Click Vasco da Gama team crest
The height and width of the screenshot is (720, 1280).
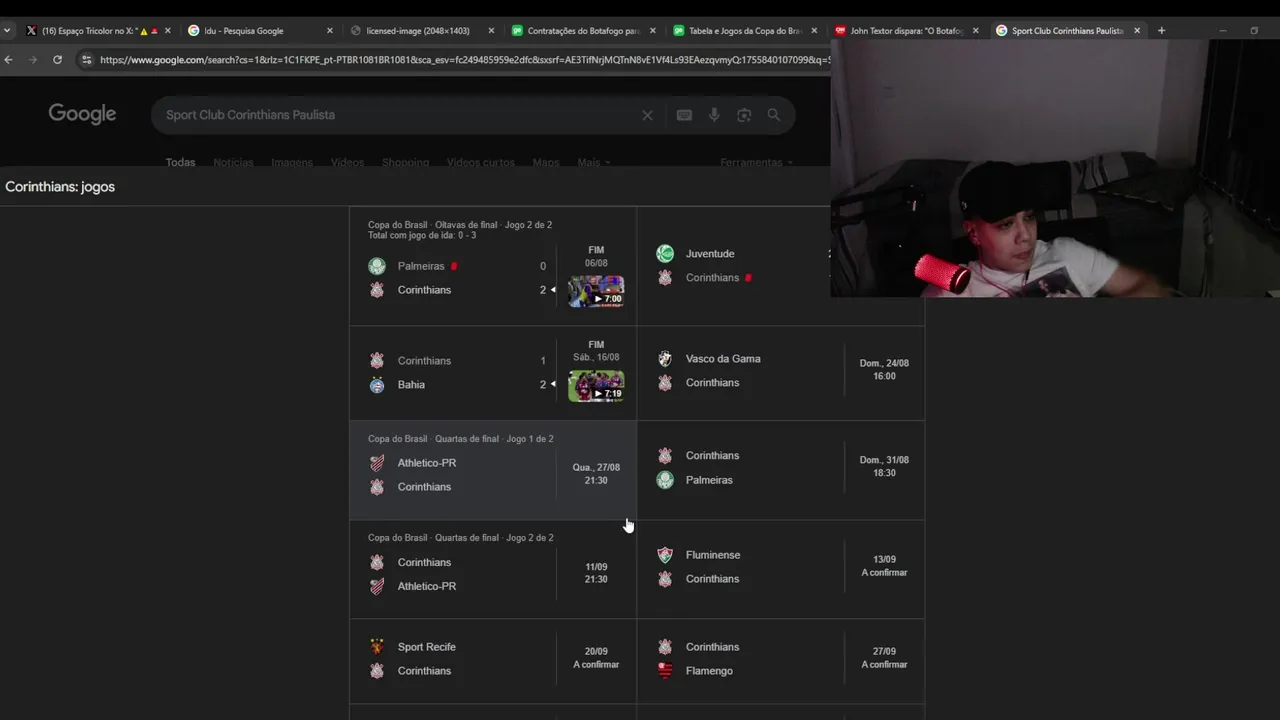[665, 359]
